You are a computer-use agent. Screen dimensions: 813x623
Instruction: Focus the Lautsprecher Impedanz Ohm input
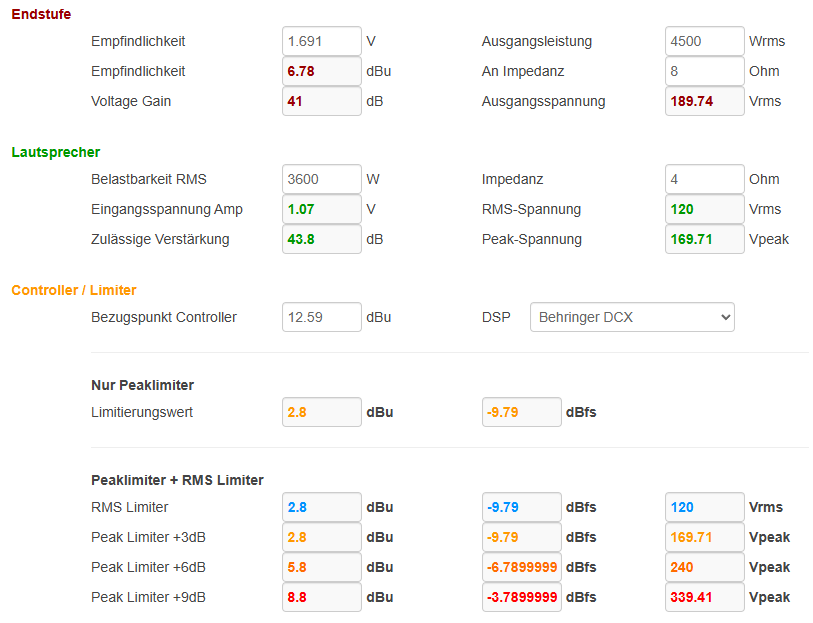click(704, 179)
